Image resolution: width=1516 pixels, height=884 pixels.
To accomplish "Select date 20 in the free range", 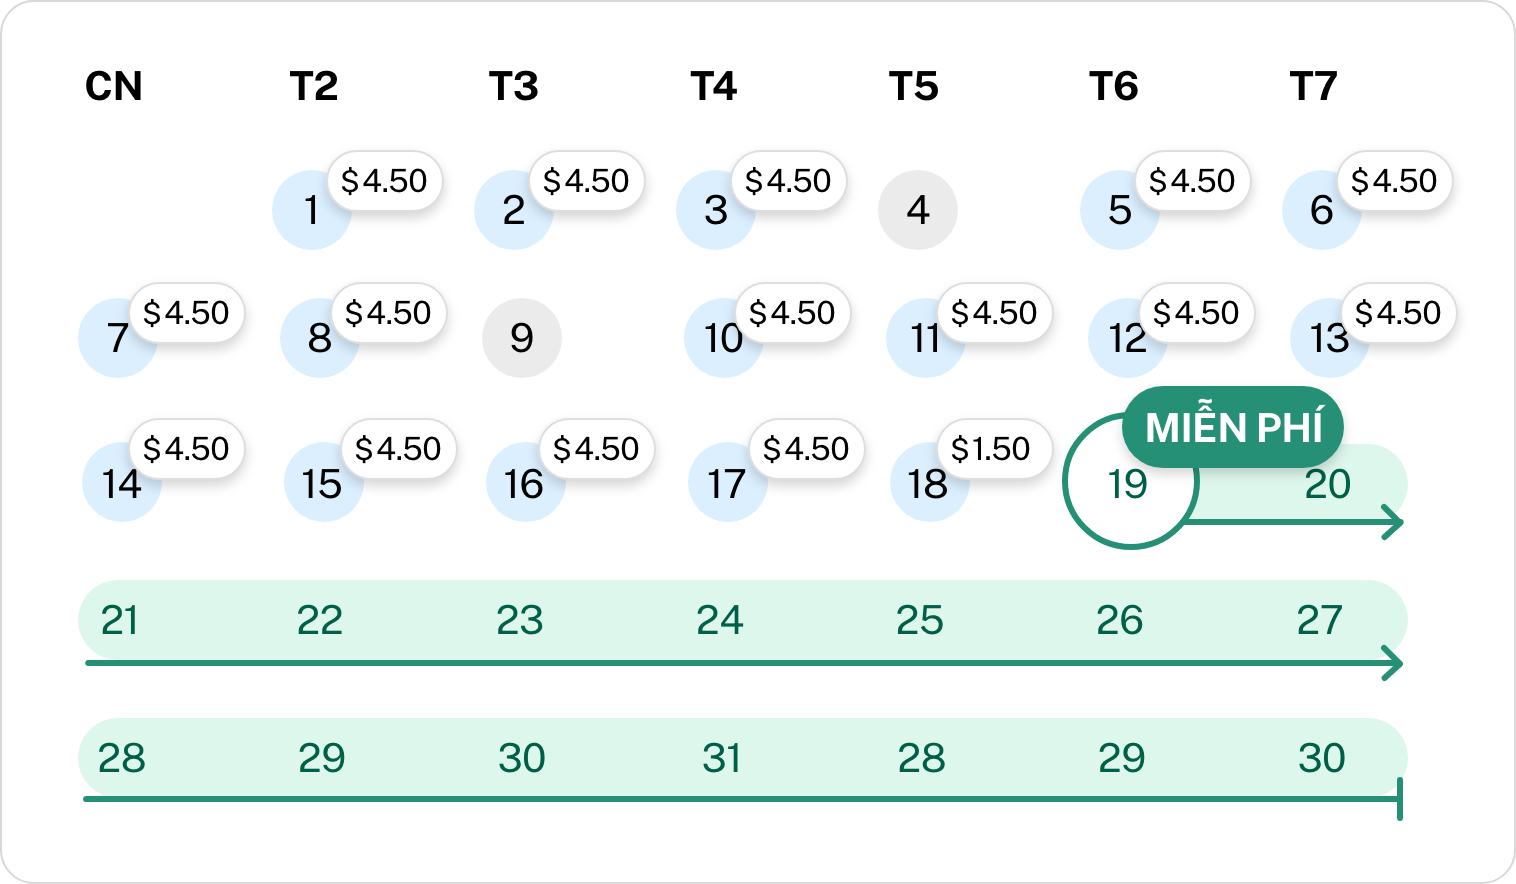I will (x=1325, y=485).
